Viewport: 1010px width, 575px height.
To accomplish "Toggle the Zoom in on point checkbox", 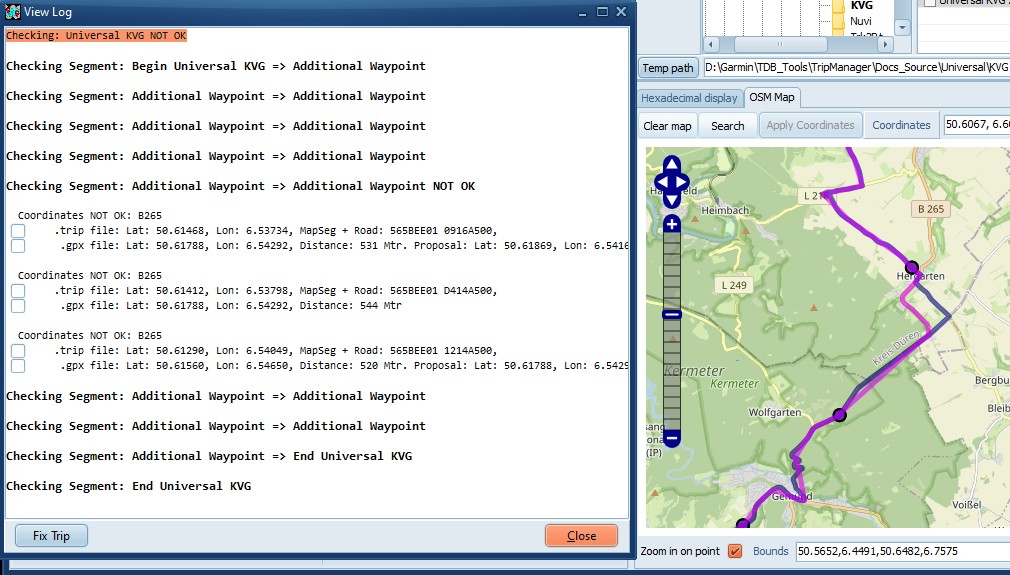I will point(735,551).
